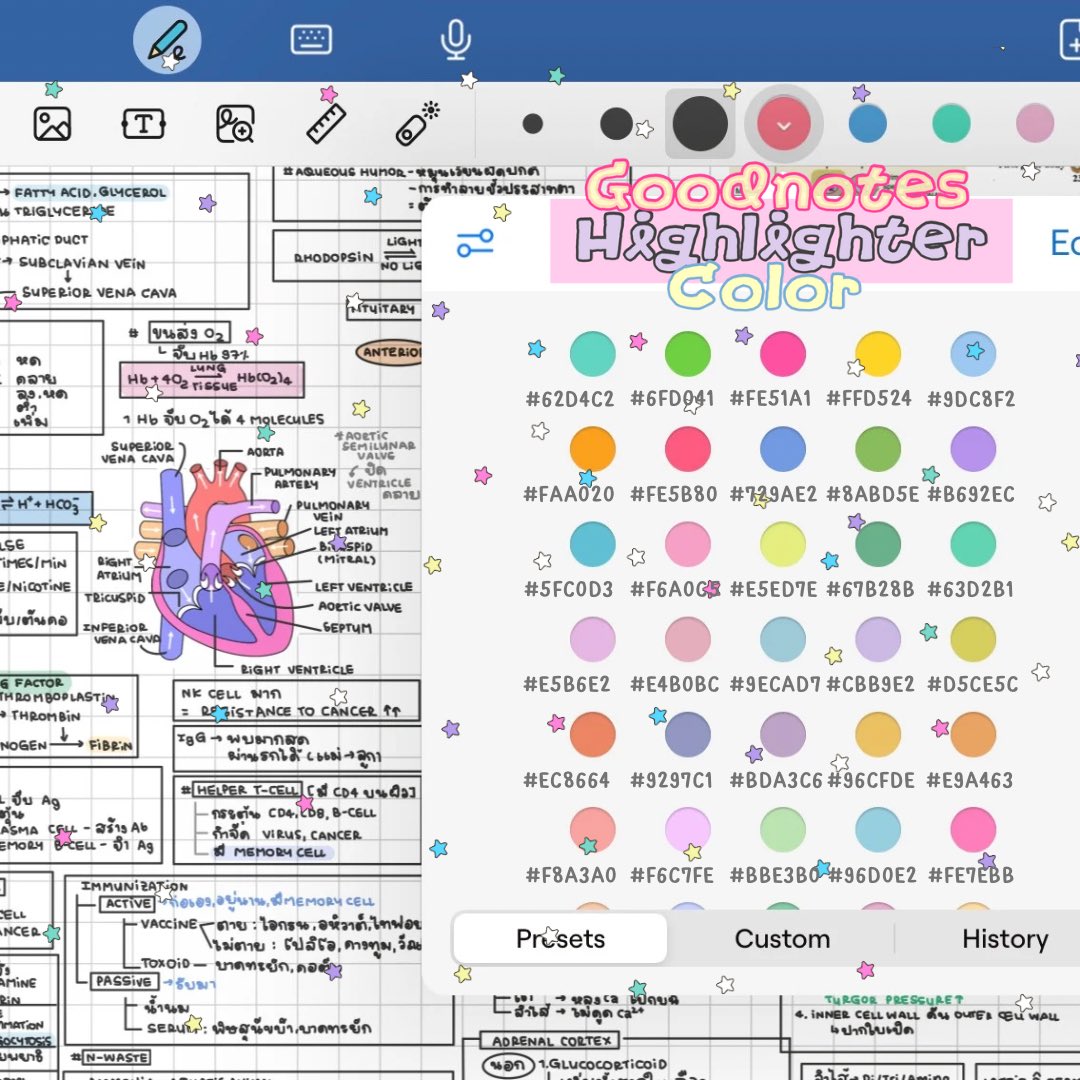Pick swatch #F6A0C5 light pink
Image resolution: width=1080 pixels, height=1080 pixels.
687,544
